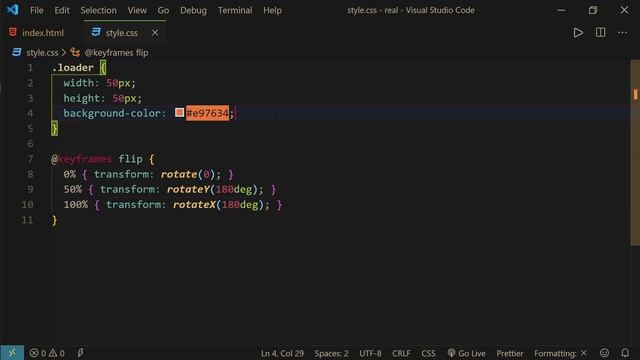The image size is (640, 360).
Task: Change file encoding via UTF-8
Action: click(370, 353)
